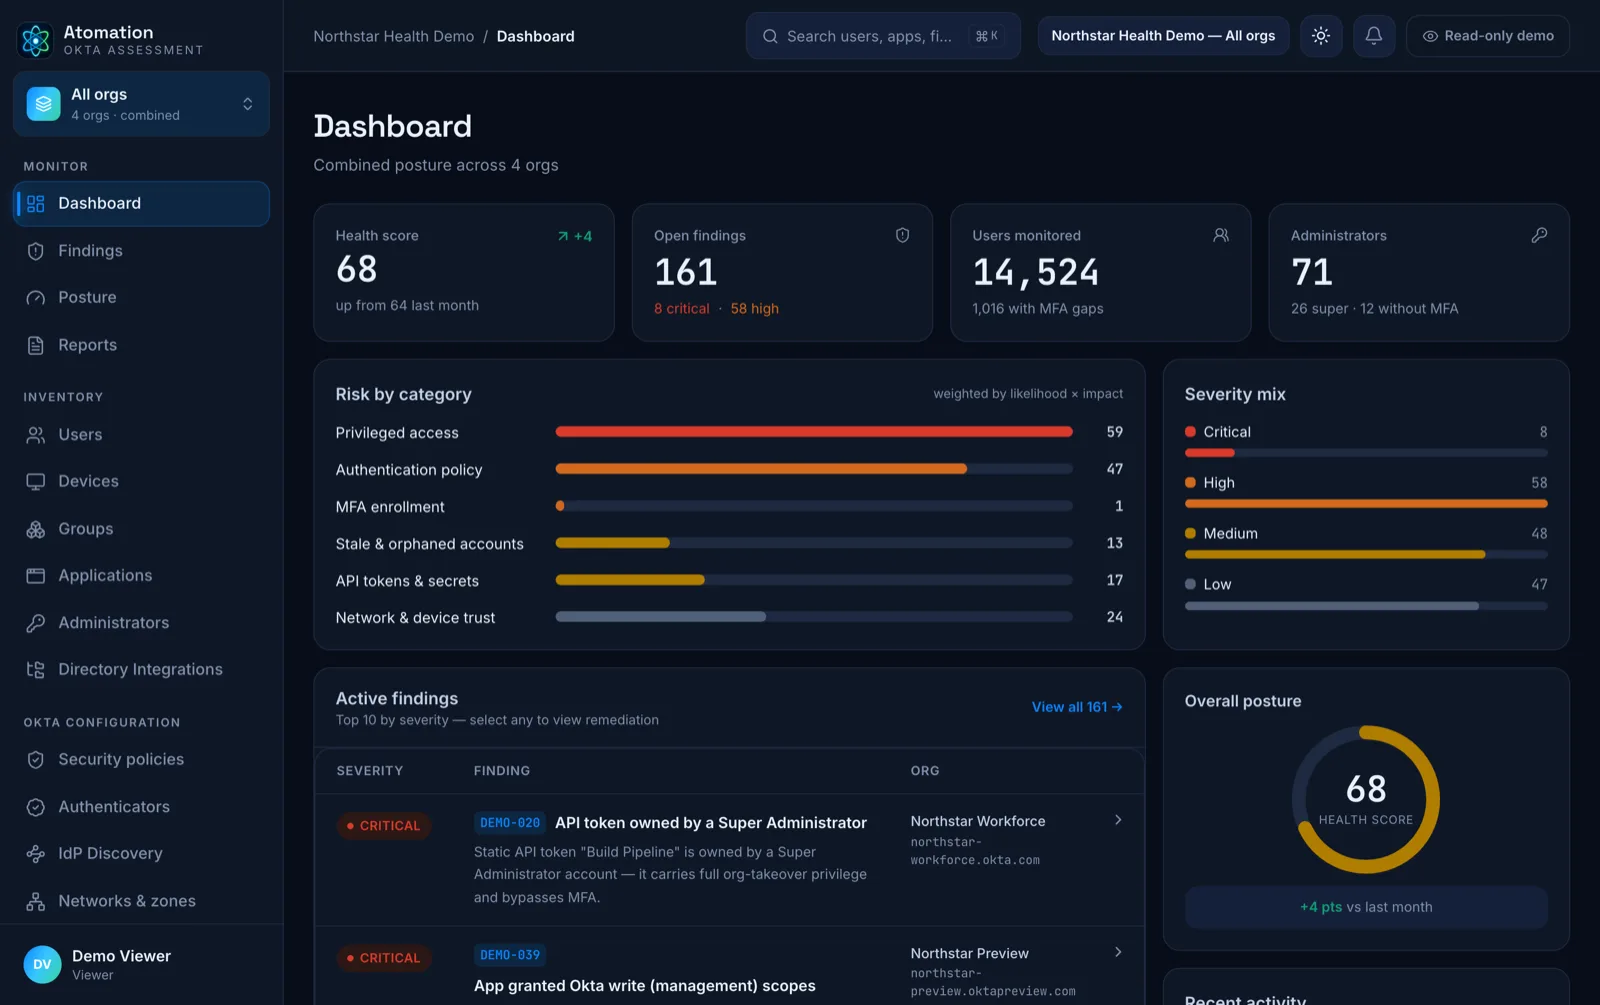Open the Dashboard menu item

(x=141, y=204)
